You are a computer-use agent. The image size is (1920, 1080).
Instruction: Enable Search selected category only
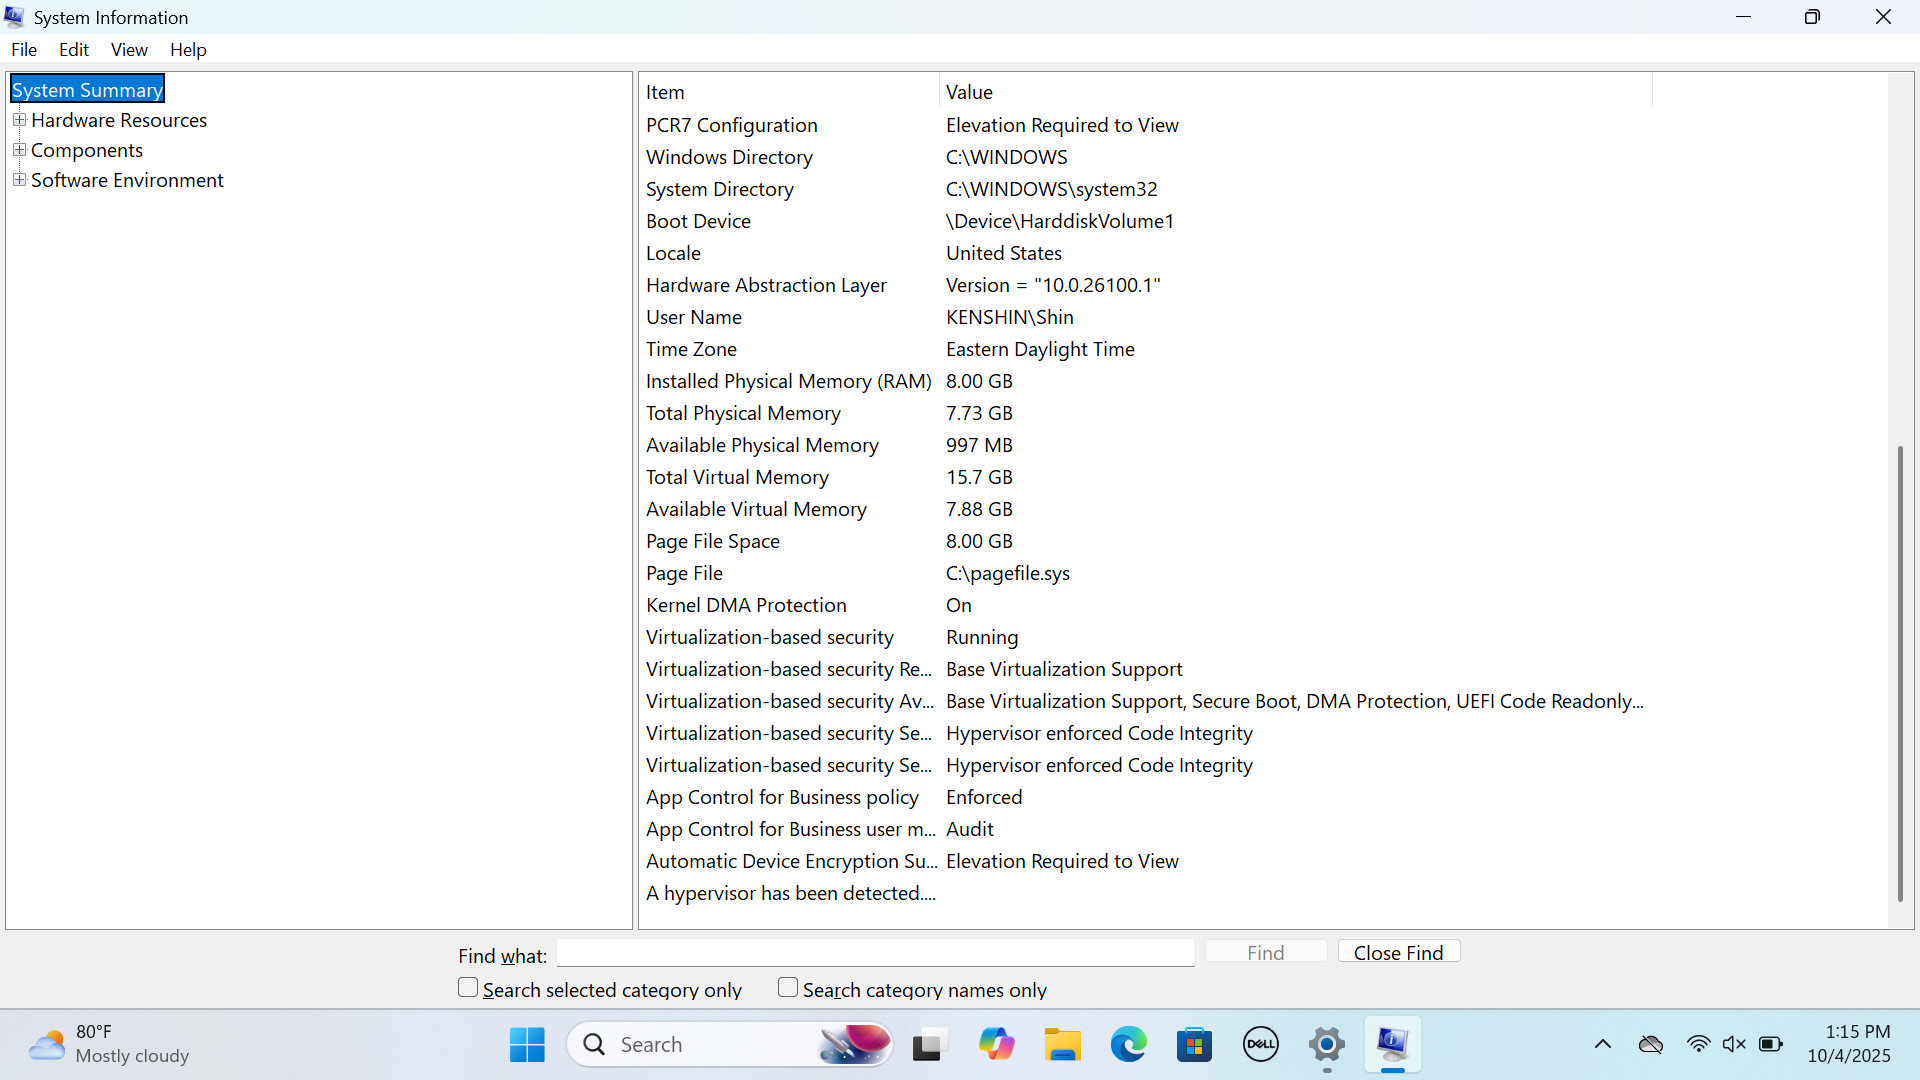tap(467, 987)
